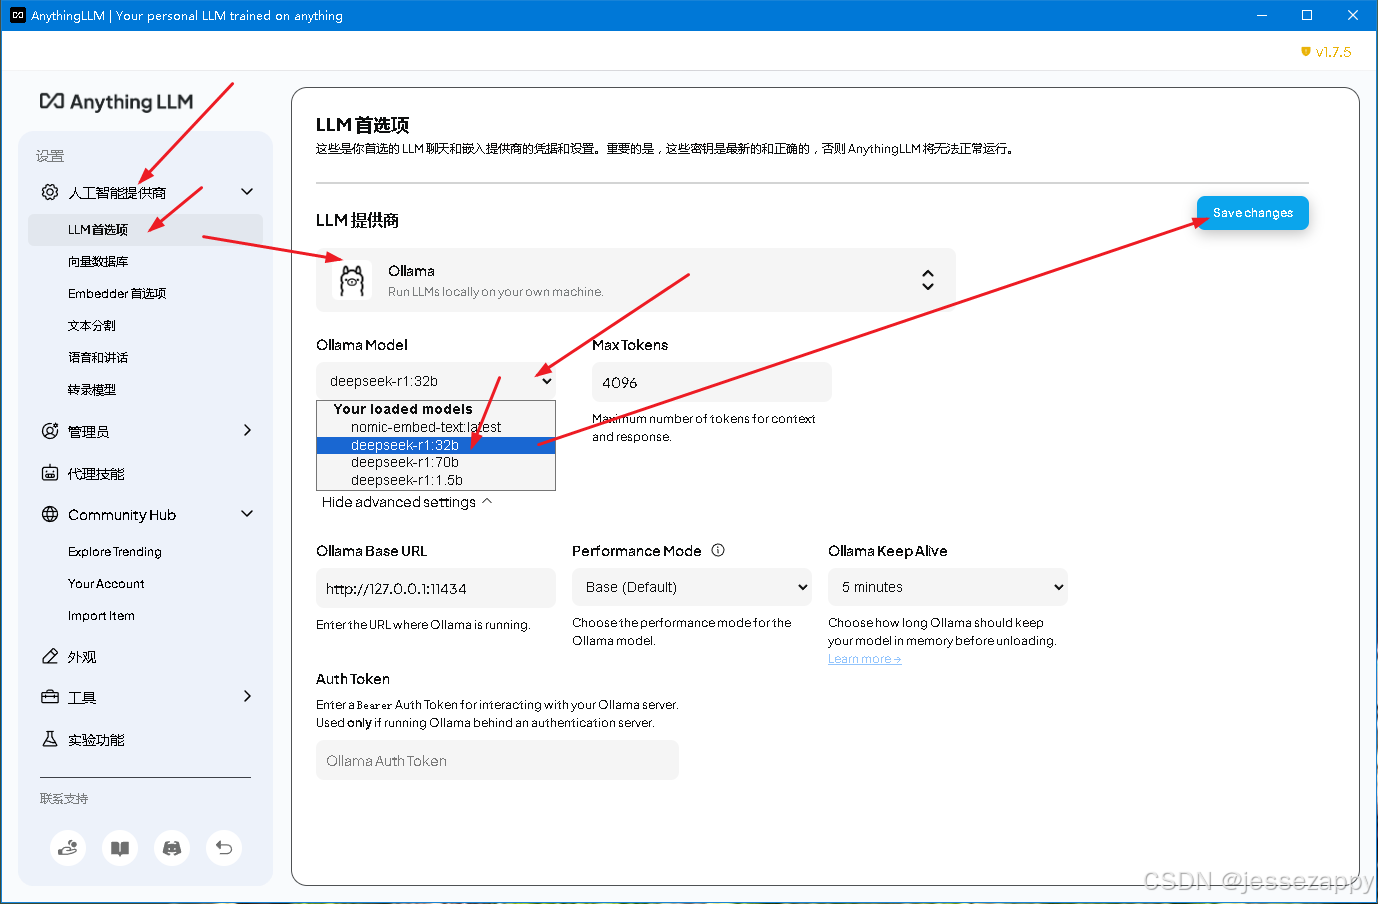Viewport: 1378px width, 904px height.
Task: Open the Ollama Model dropdown
Action: [436, 381]
